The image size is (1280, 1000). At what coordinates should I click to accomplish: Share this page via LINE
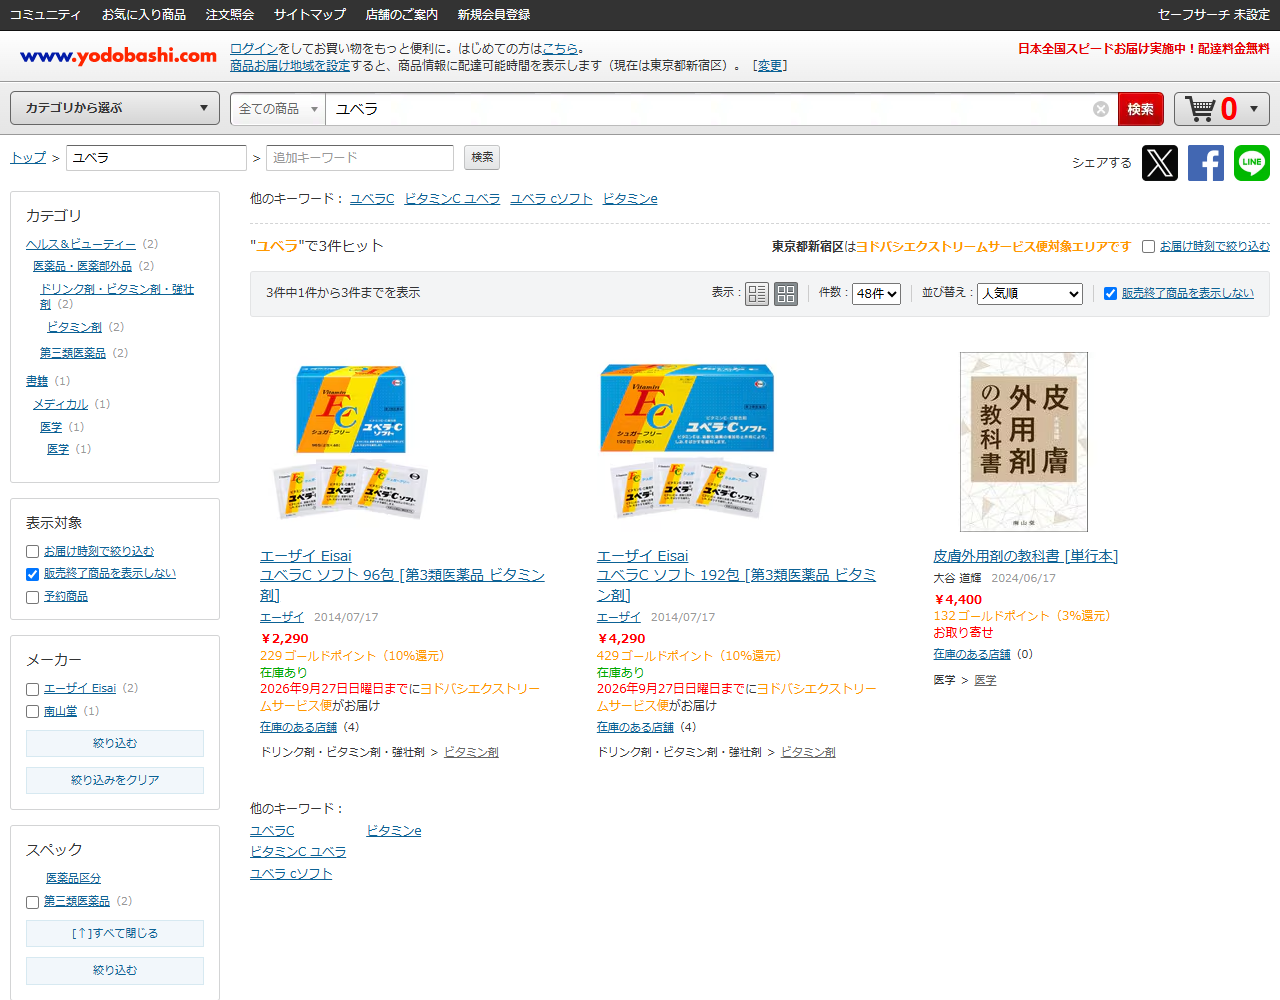pos(1252,162)
